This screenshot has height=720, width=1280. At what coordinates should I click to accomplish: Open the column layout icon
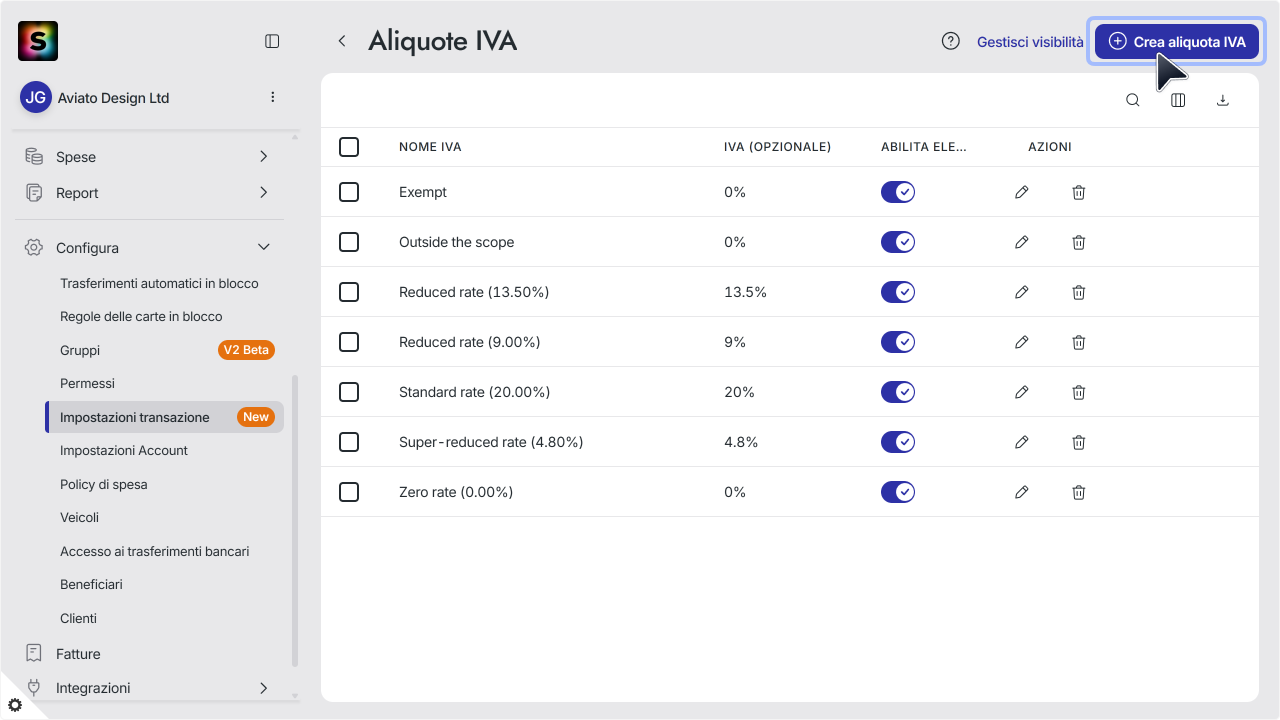1178,100
